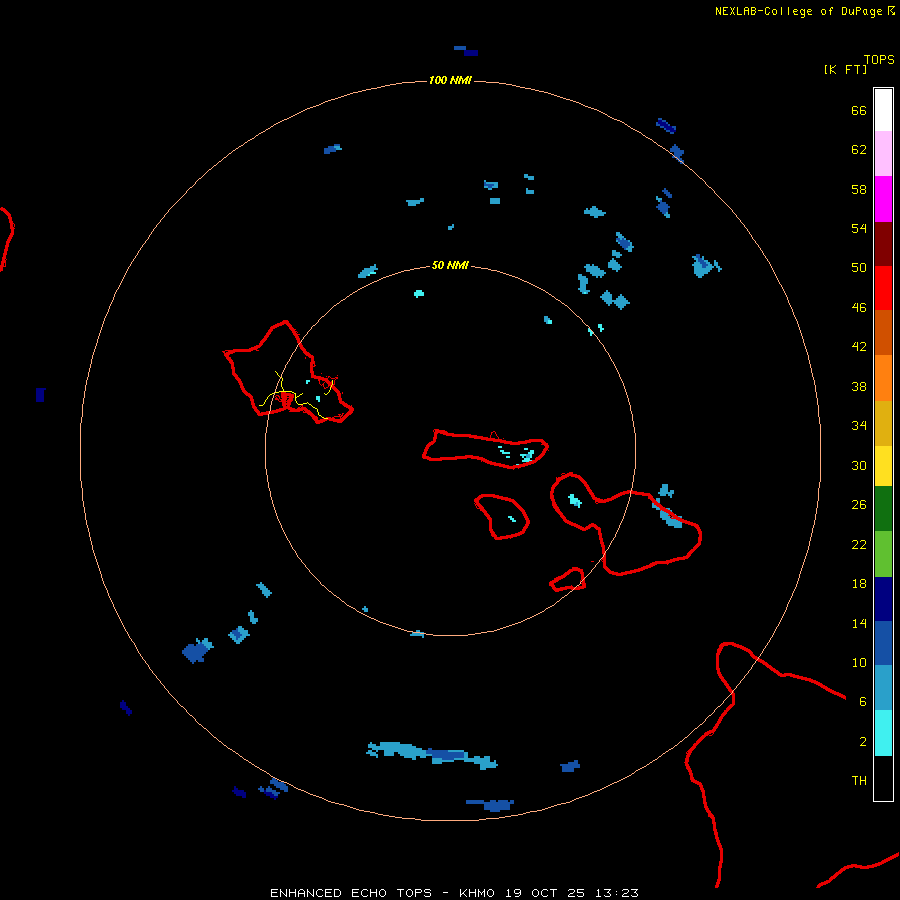Viewport: 900px width, 900px height.
Task: Select the magenta legend swatch
Action: click(x=883, y=199)
